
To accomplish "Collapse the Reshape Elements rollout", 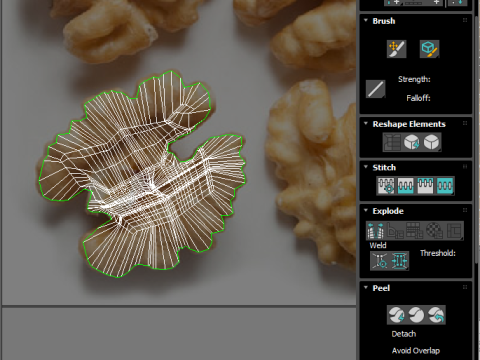I will click(366, 124).
